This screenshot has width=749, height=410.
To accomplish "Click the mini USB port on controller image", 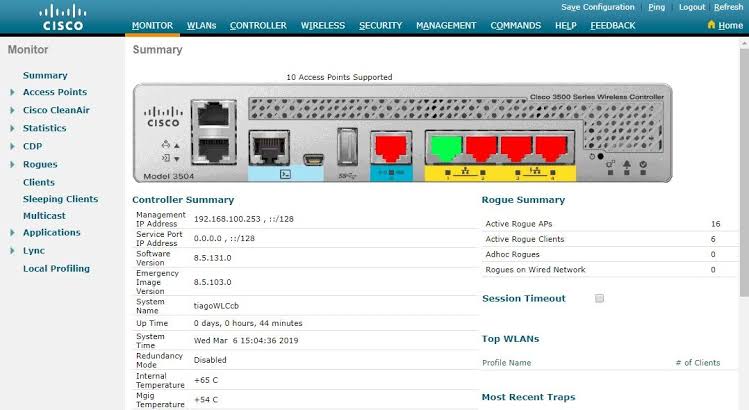I will pyautogui.click(x=313, y=160).
